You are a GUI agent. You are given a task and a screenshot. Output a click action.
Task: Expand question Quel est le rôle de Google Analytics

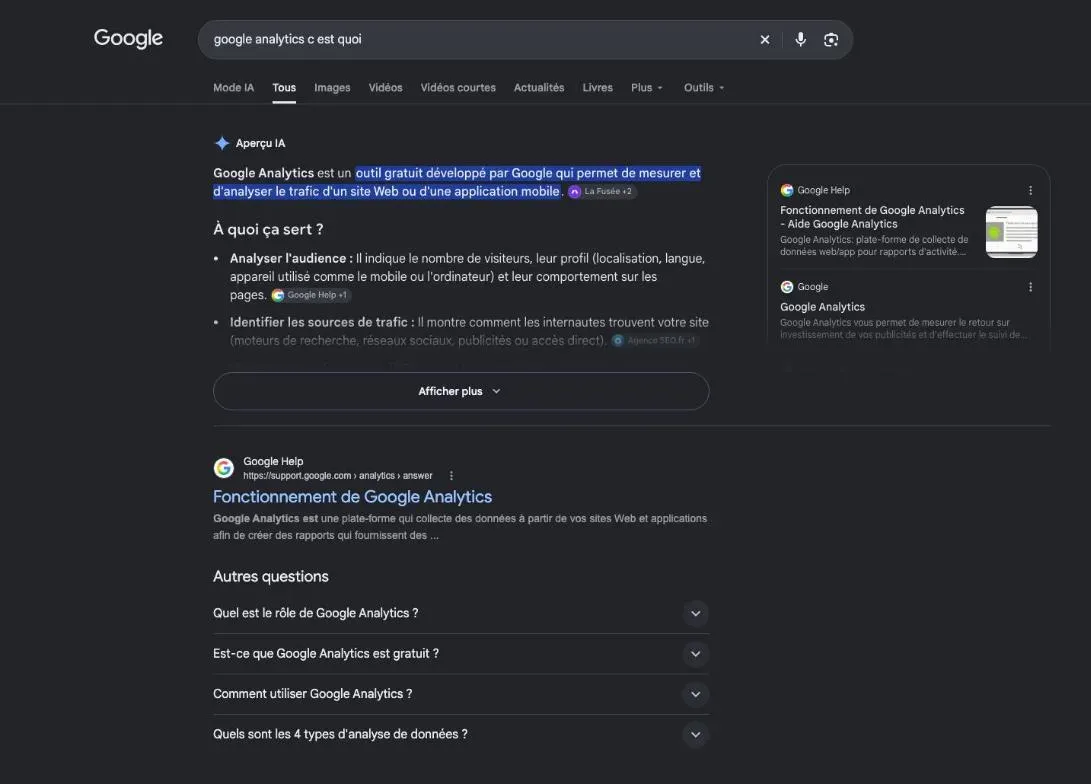tap(461, 613)
